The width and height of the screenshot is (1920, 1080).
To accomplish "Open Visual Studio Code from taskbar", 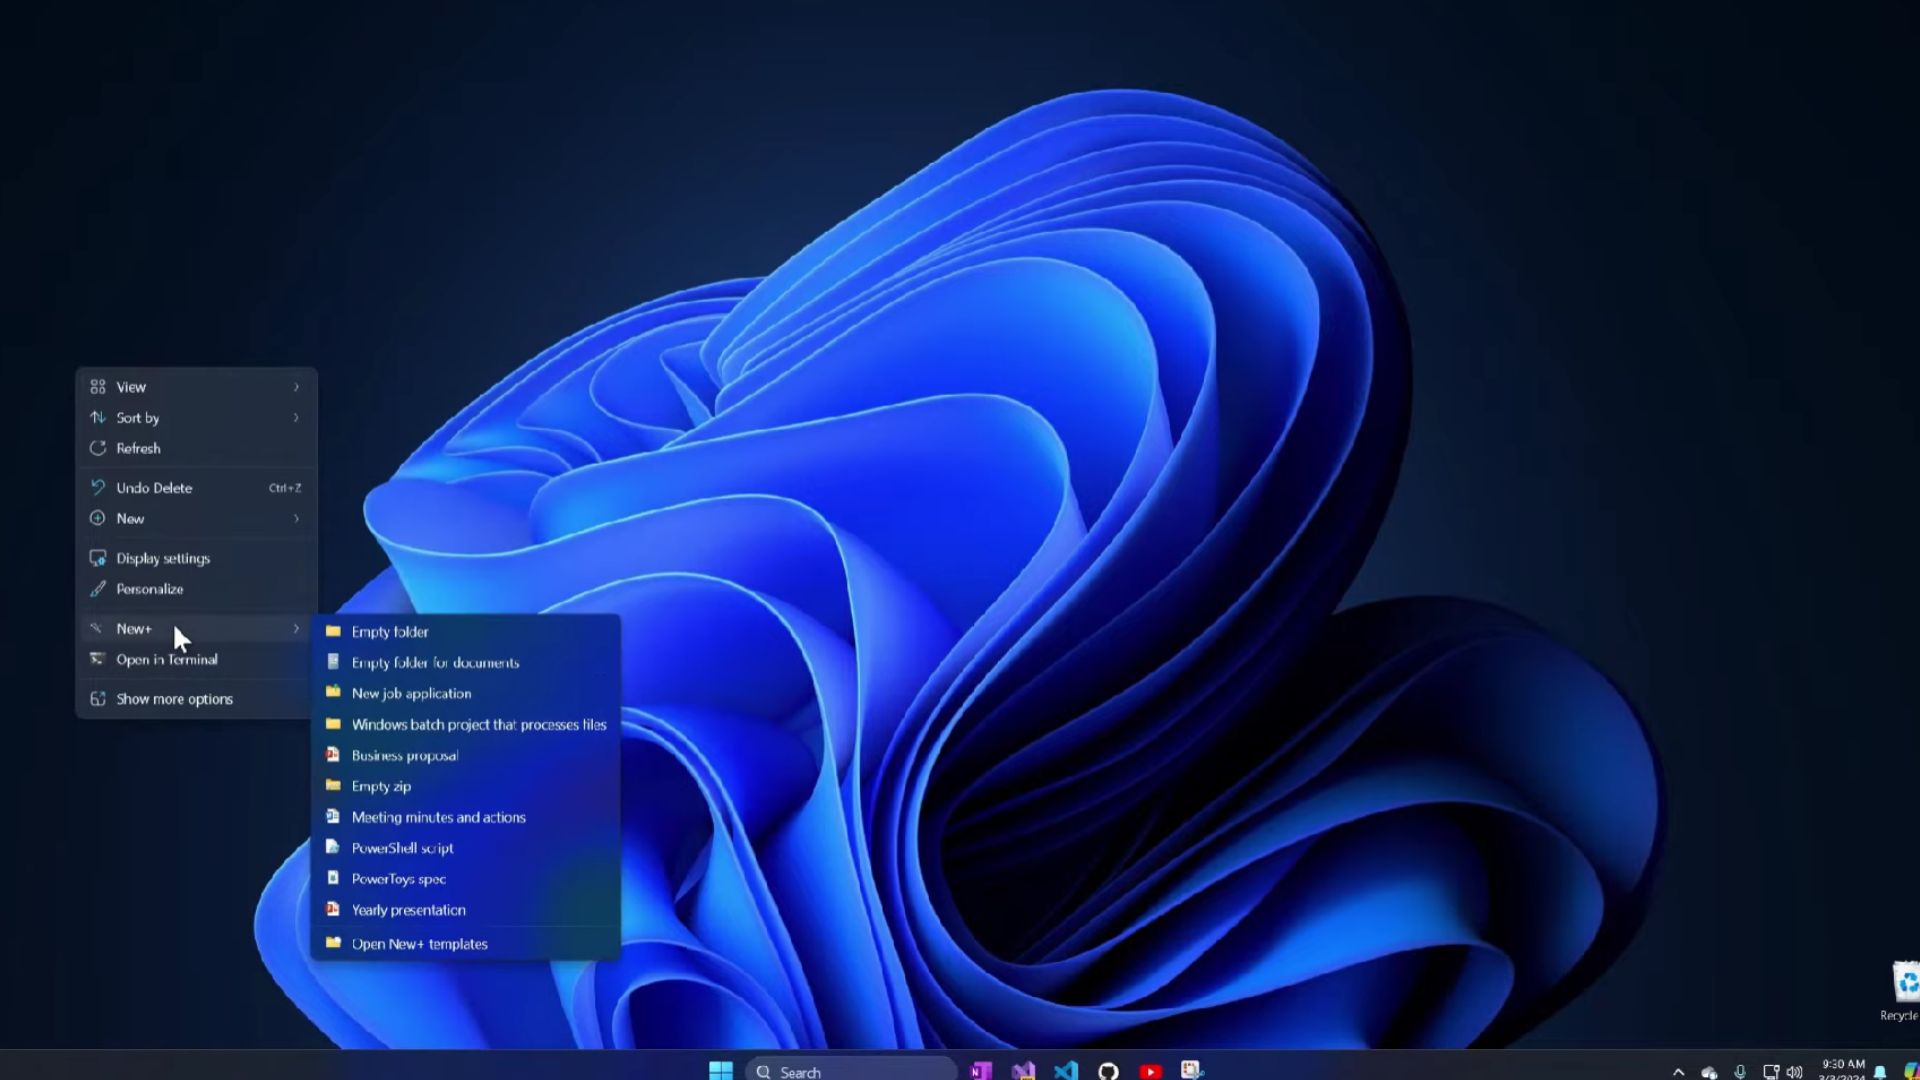I will click(x=1066, y=1070).
